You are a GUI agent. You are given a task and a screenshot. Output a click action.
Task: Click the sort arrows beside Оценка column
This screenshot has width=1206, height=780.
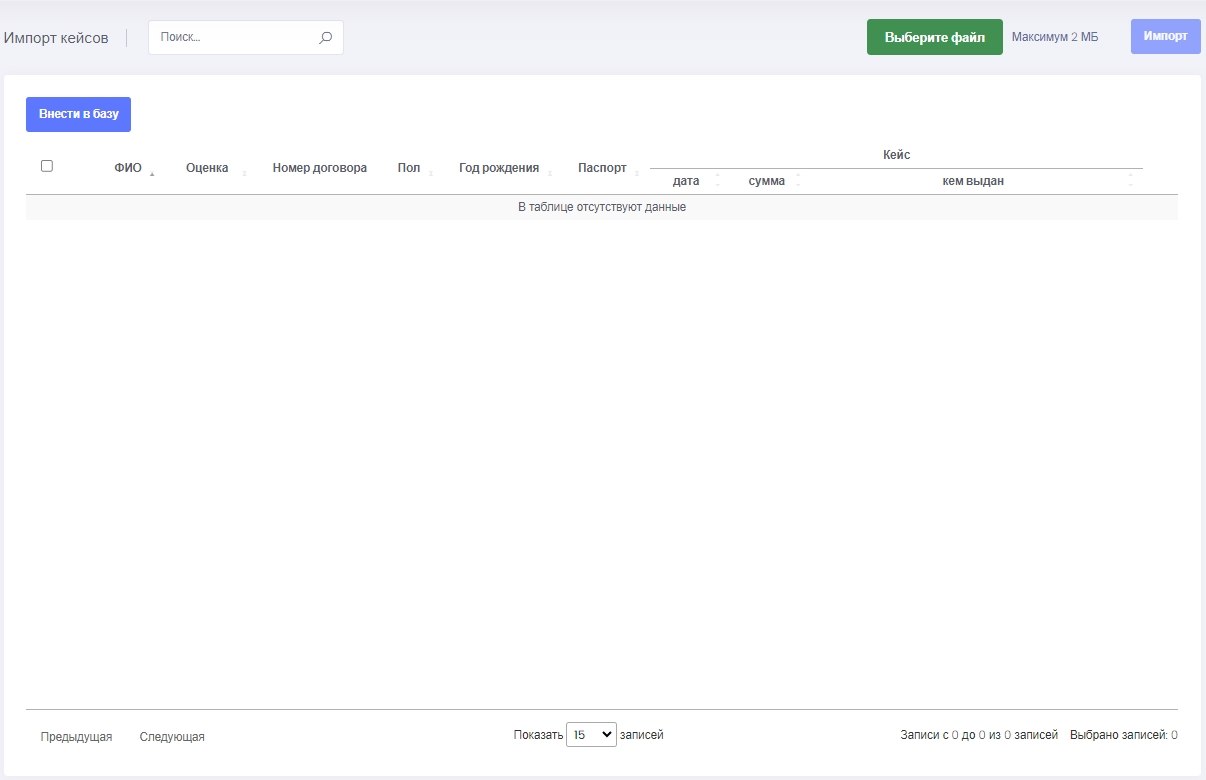(244, 171)
